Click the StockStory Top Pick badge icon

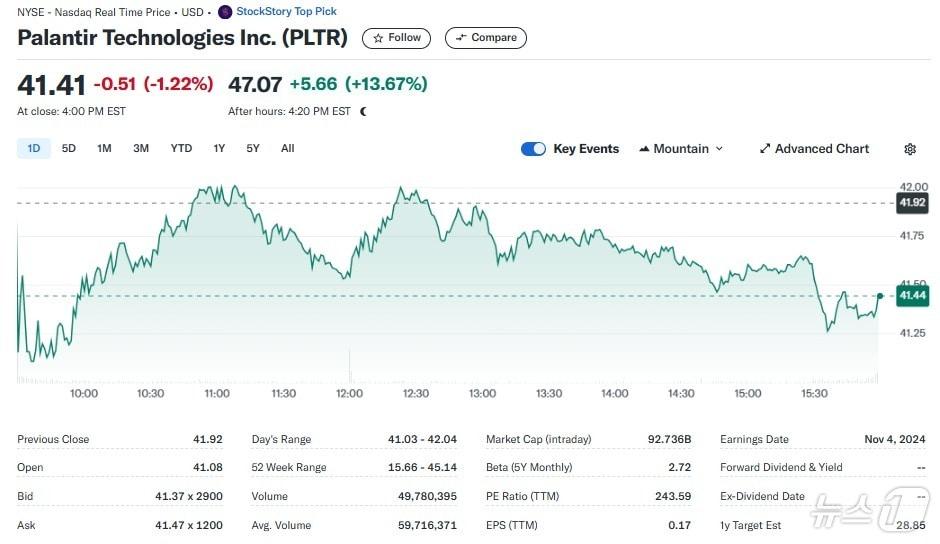tap(225, 12)
